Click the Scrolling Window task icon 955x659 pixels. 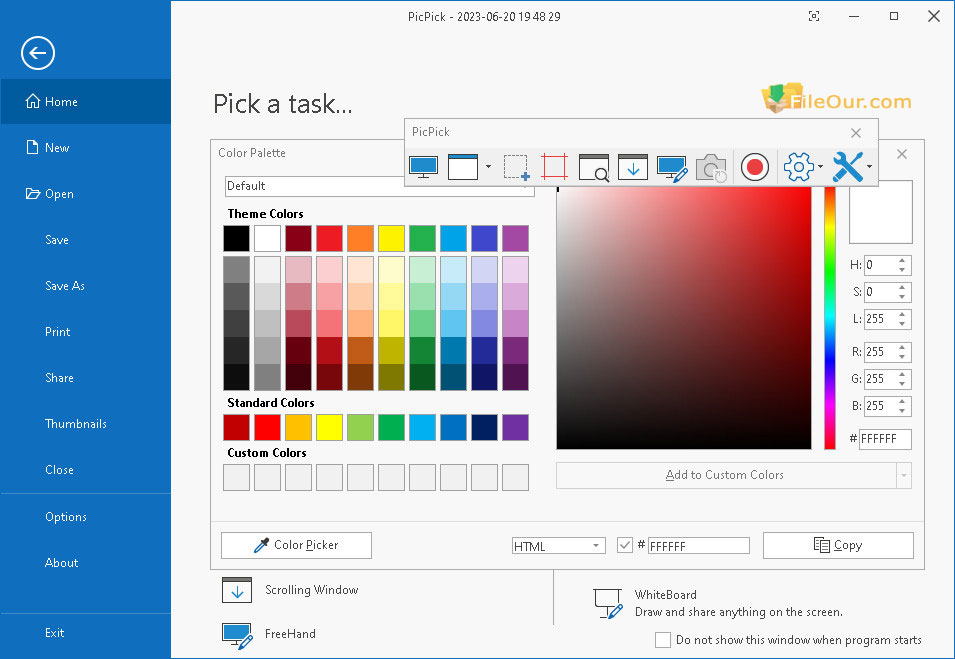pos(237,590)
